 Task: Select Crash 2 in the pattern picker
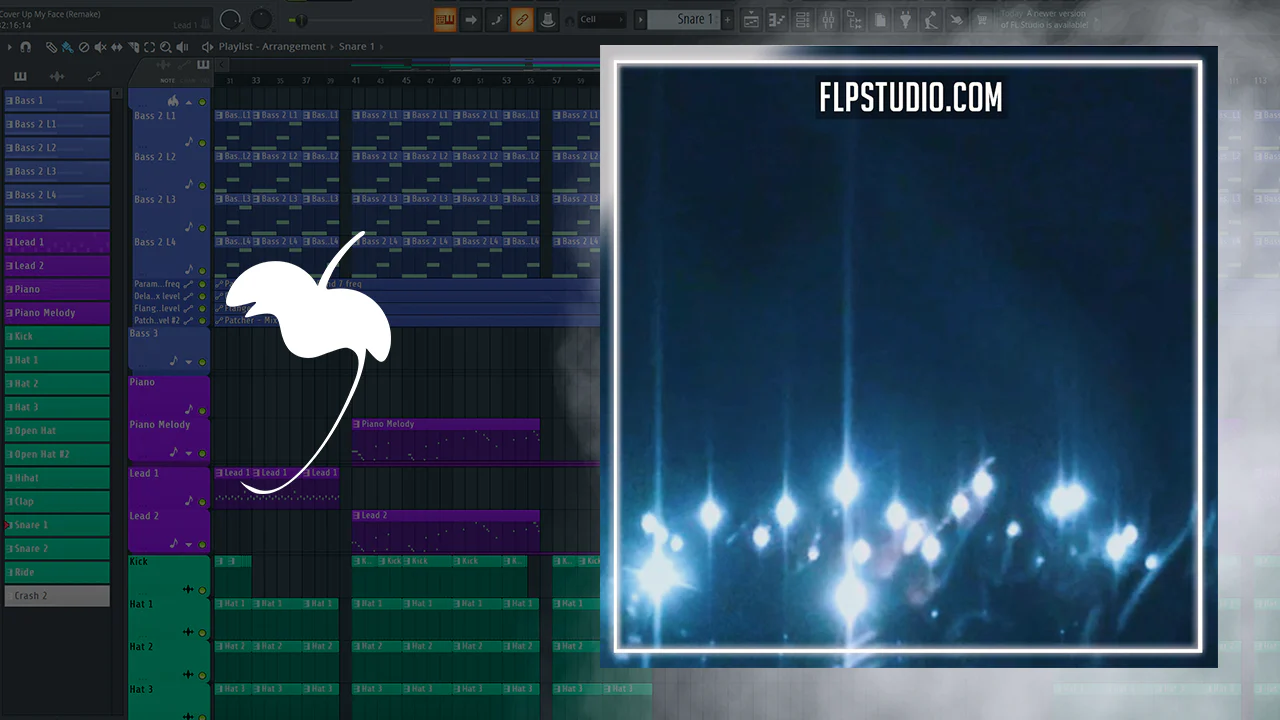[x=57, y=596]
